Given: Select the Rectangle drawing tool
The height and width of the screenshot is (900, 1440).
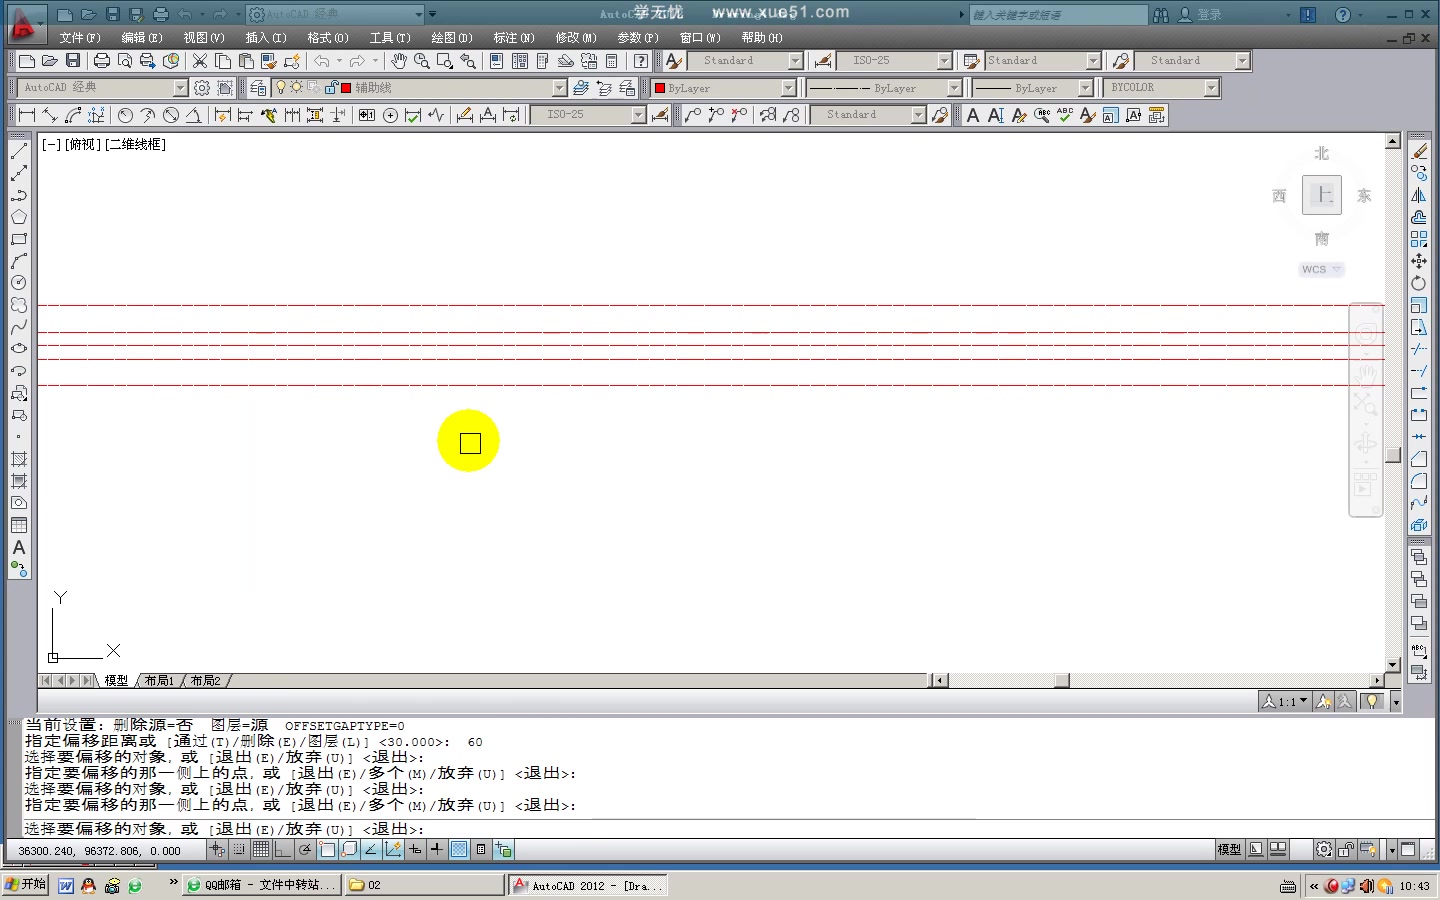Looking at the screenshot, I should [x=18, y=240].
